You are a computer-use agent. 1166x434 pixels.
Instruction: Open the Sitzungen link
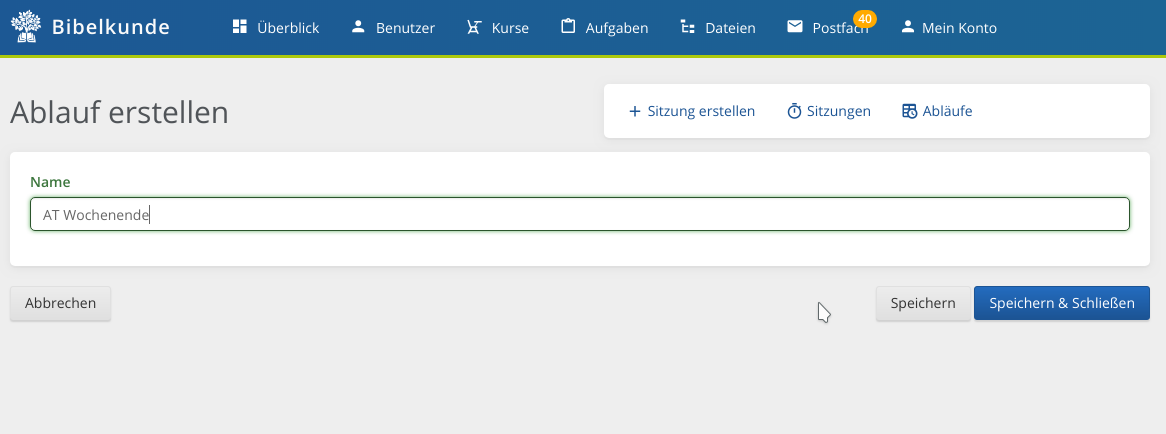[x=828, y=111]
